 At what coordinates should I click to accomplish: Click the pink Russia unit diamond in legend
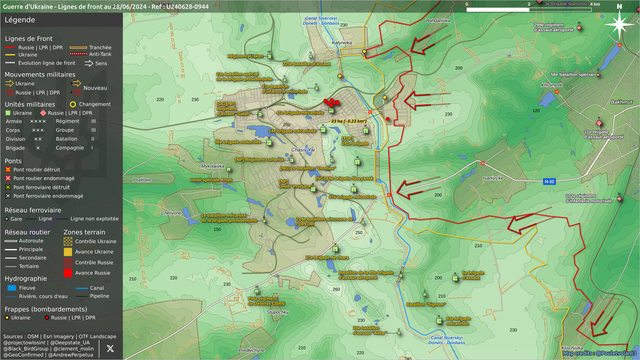pyautogui.click(x=43, y=113)
